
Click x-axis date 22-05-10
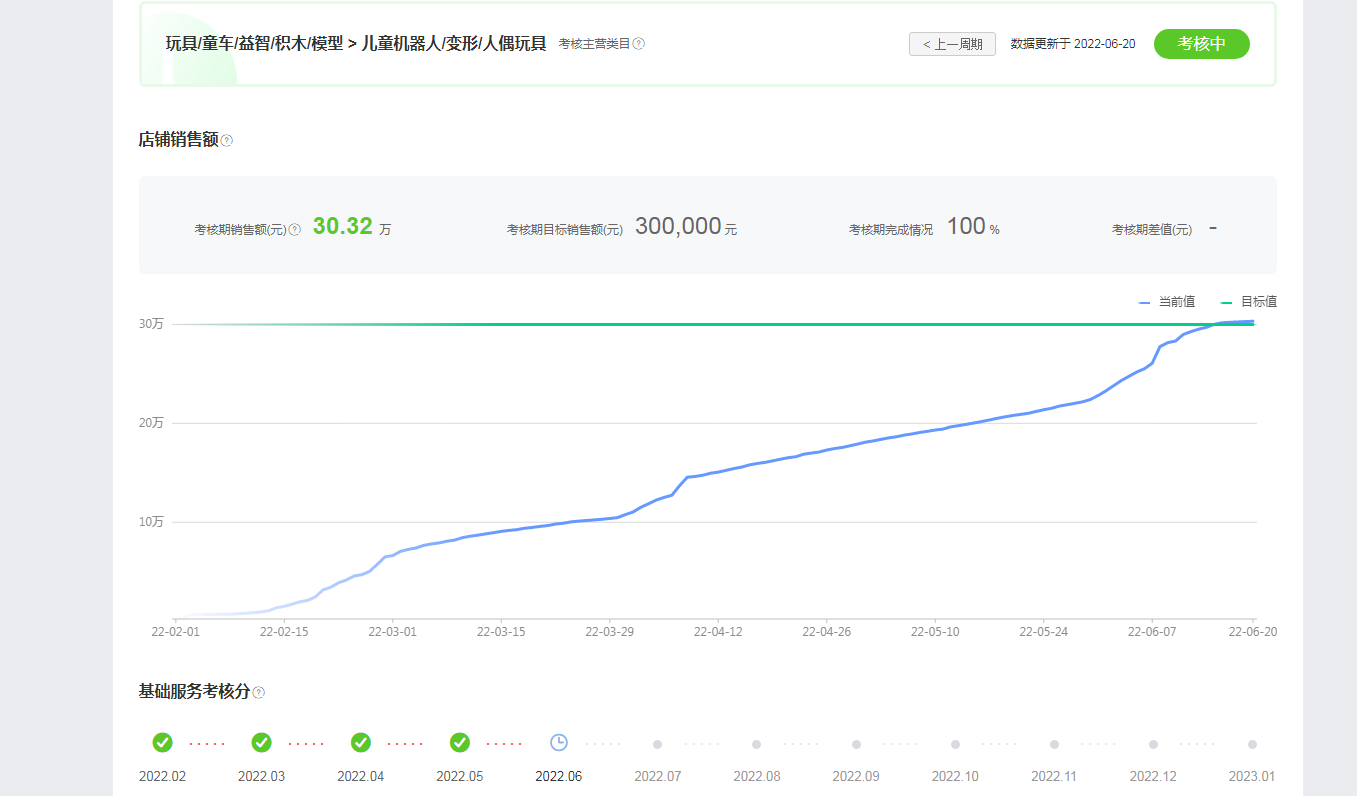click(x=935, y=632)
